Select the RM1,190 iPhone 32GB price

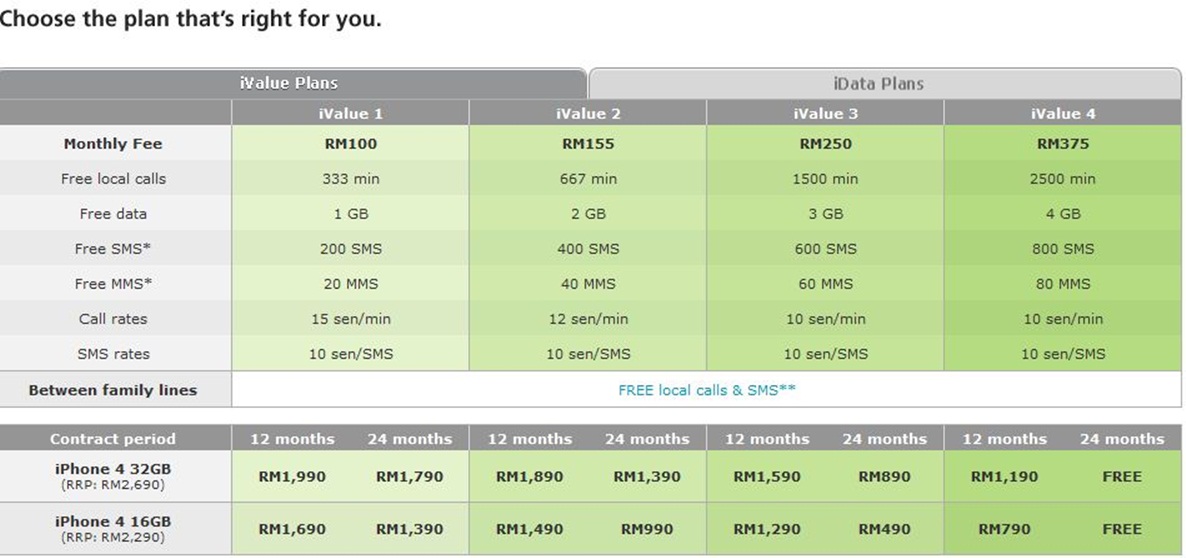point(1004,477)
